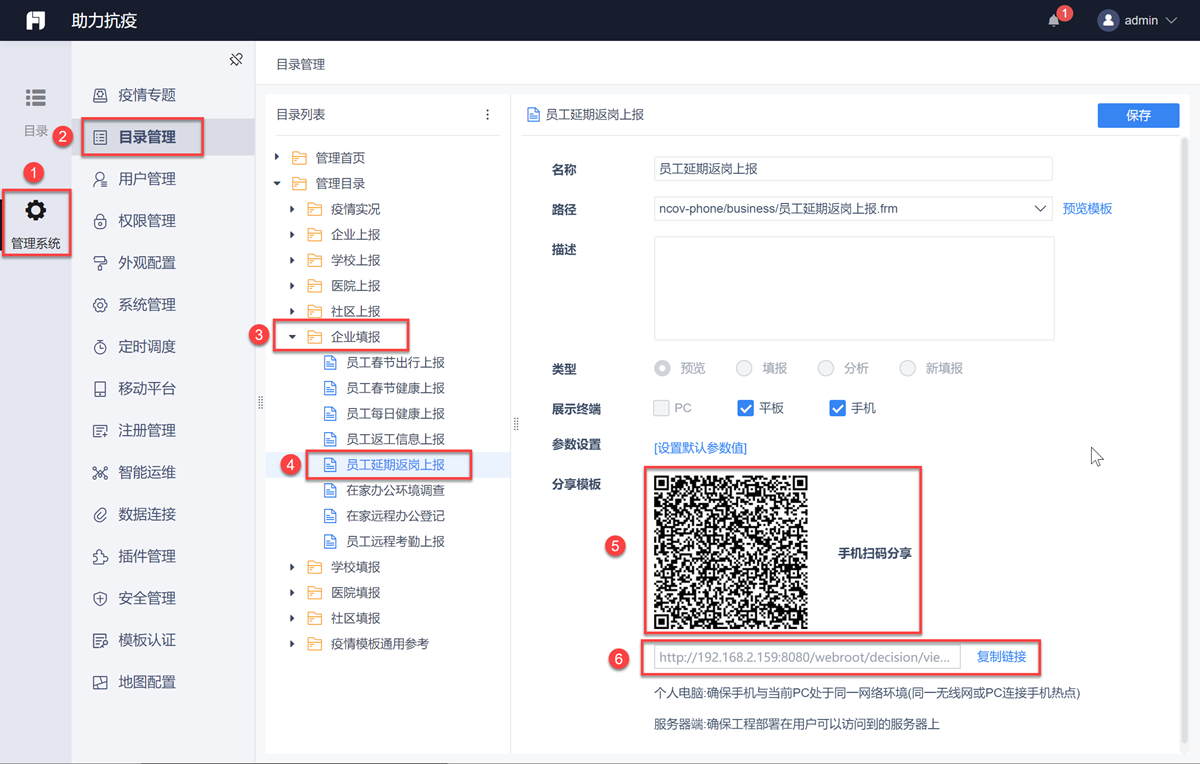Open 管理系统 gear icon
This screenshot has width=1200, height=764.
tap(36, 210)
